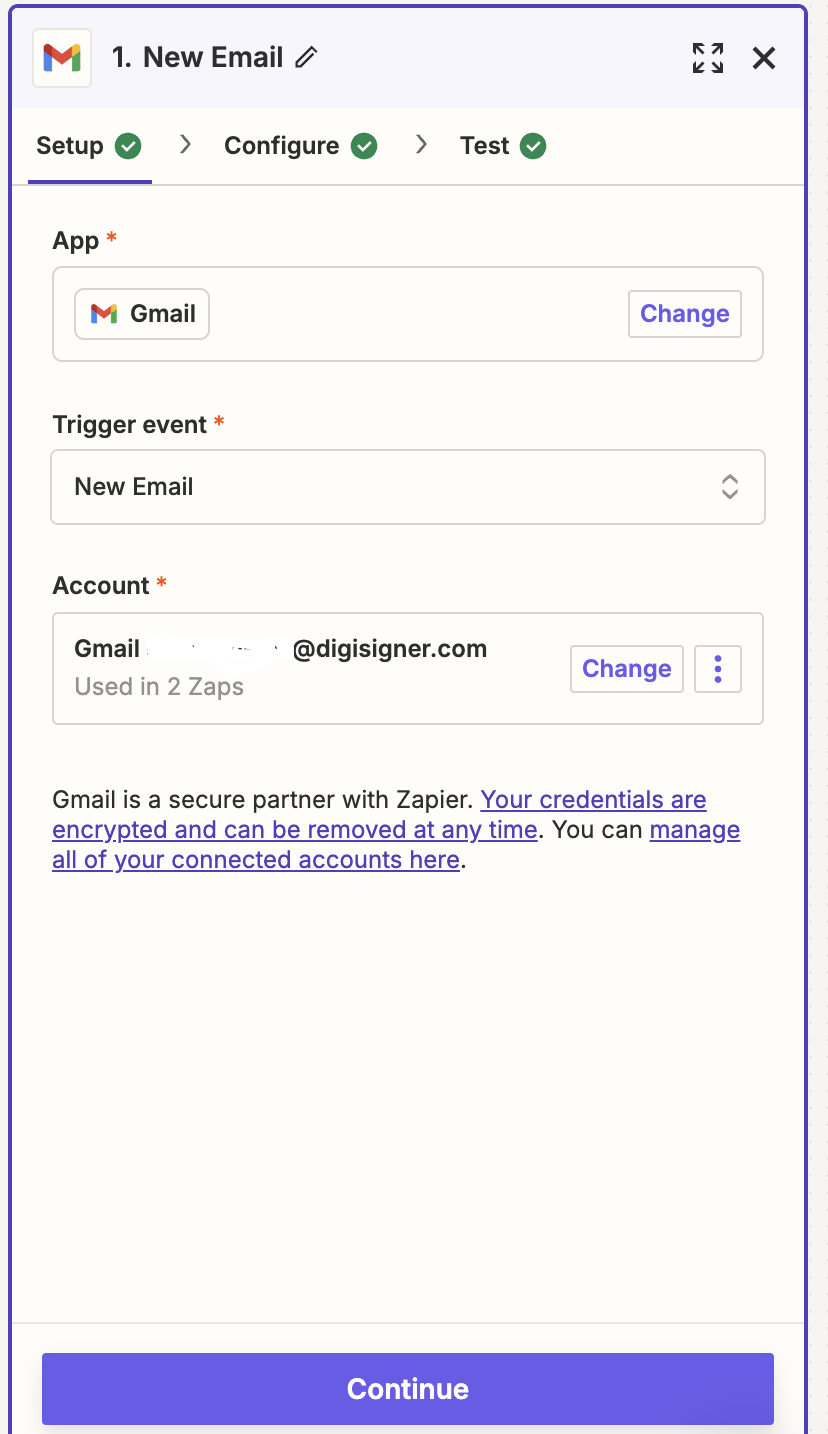This screenshot has height=1434, width=828.
Task: Click the up-down arrows on New Email selector
Action: tap(730, 487)
